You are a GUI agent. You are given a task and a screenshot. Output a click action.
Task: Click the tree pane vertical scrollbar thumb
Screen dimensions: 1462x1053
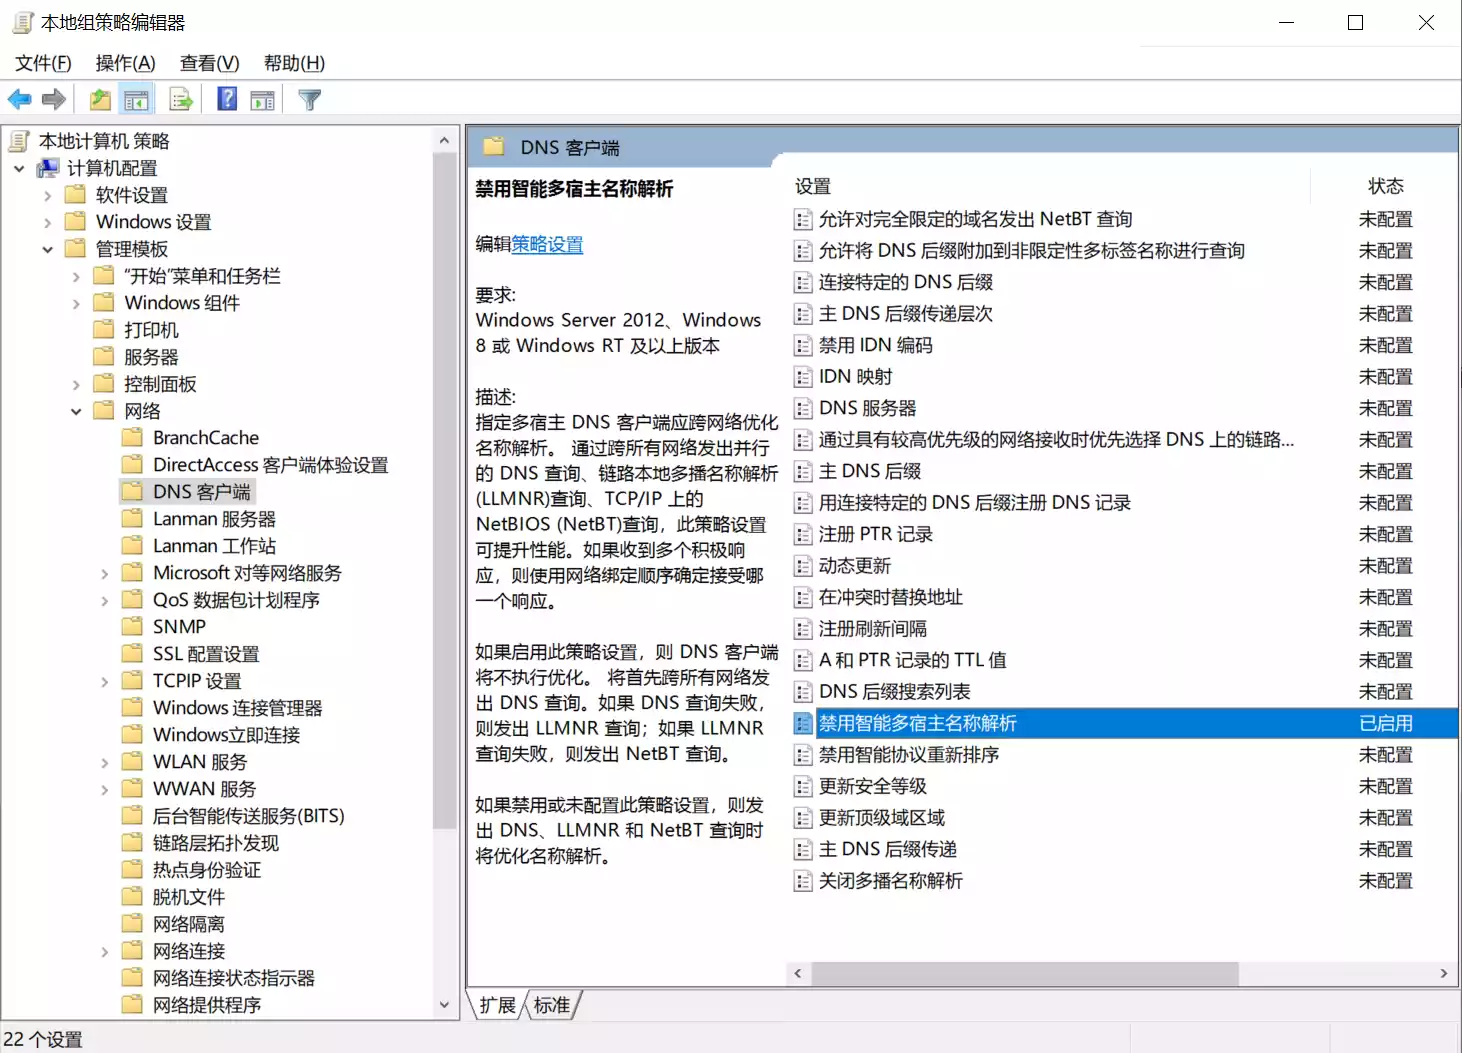[445, 491]
